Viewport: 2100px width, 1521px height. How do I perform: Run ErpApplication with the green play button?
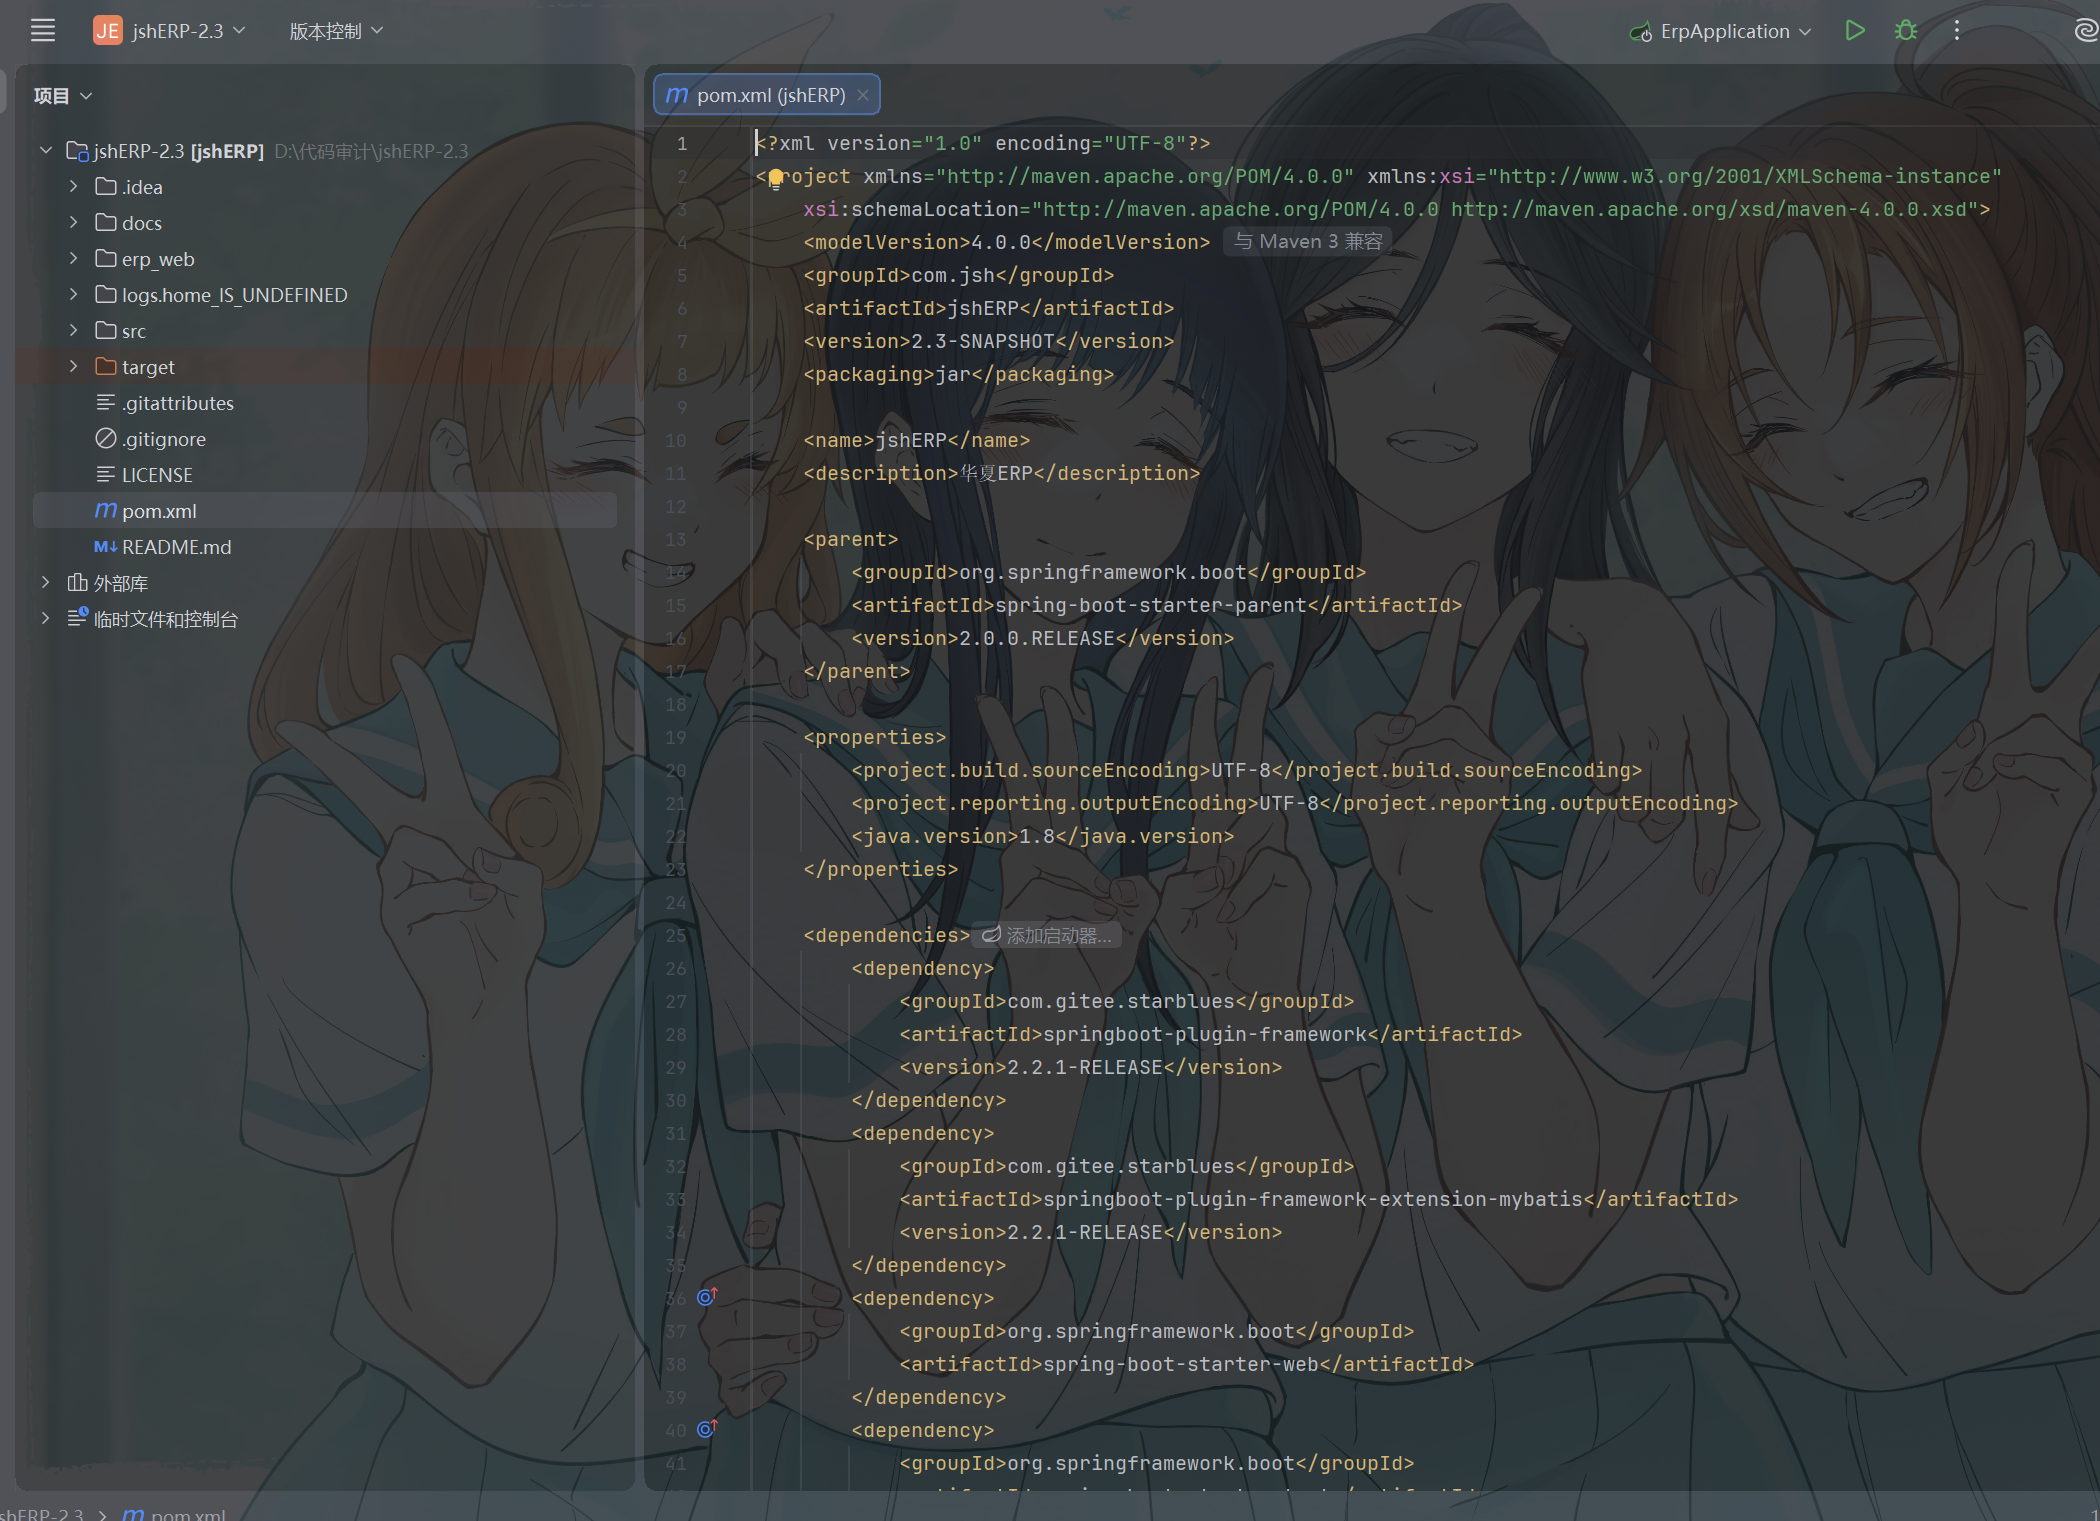(x=1855, y=31)
